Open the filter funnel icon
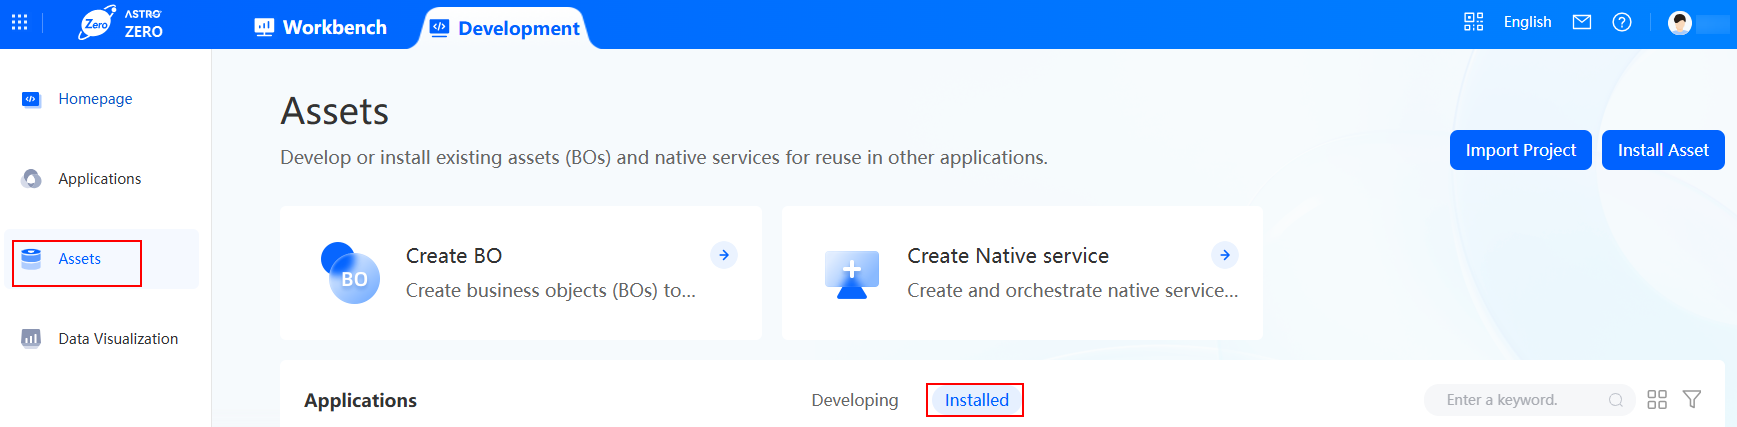The width and height of the screenshot is (1737, 427). (x=1692, y=400)
